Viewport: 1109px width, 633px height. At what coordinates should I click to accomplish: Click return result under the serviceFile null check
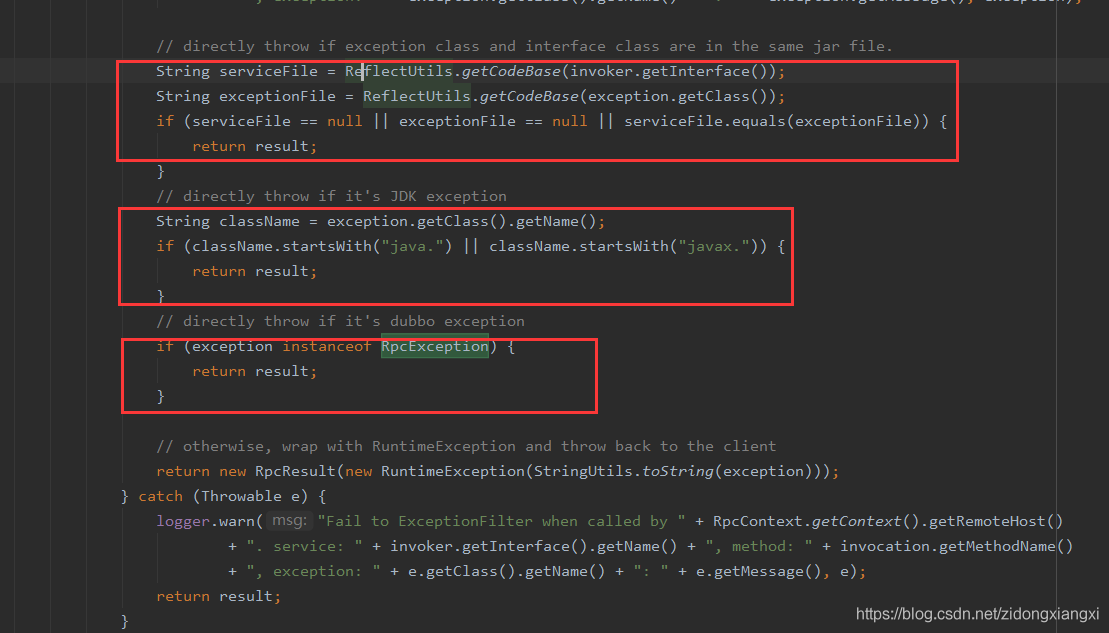pos(255,146)
